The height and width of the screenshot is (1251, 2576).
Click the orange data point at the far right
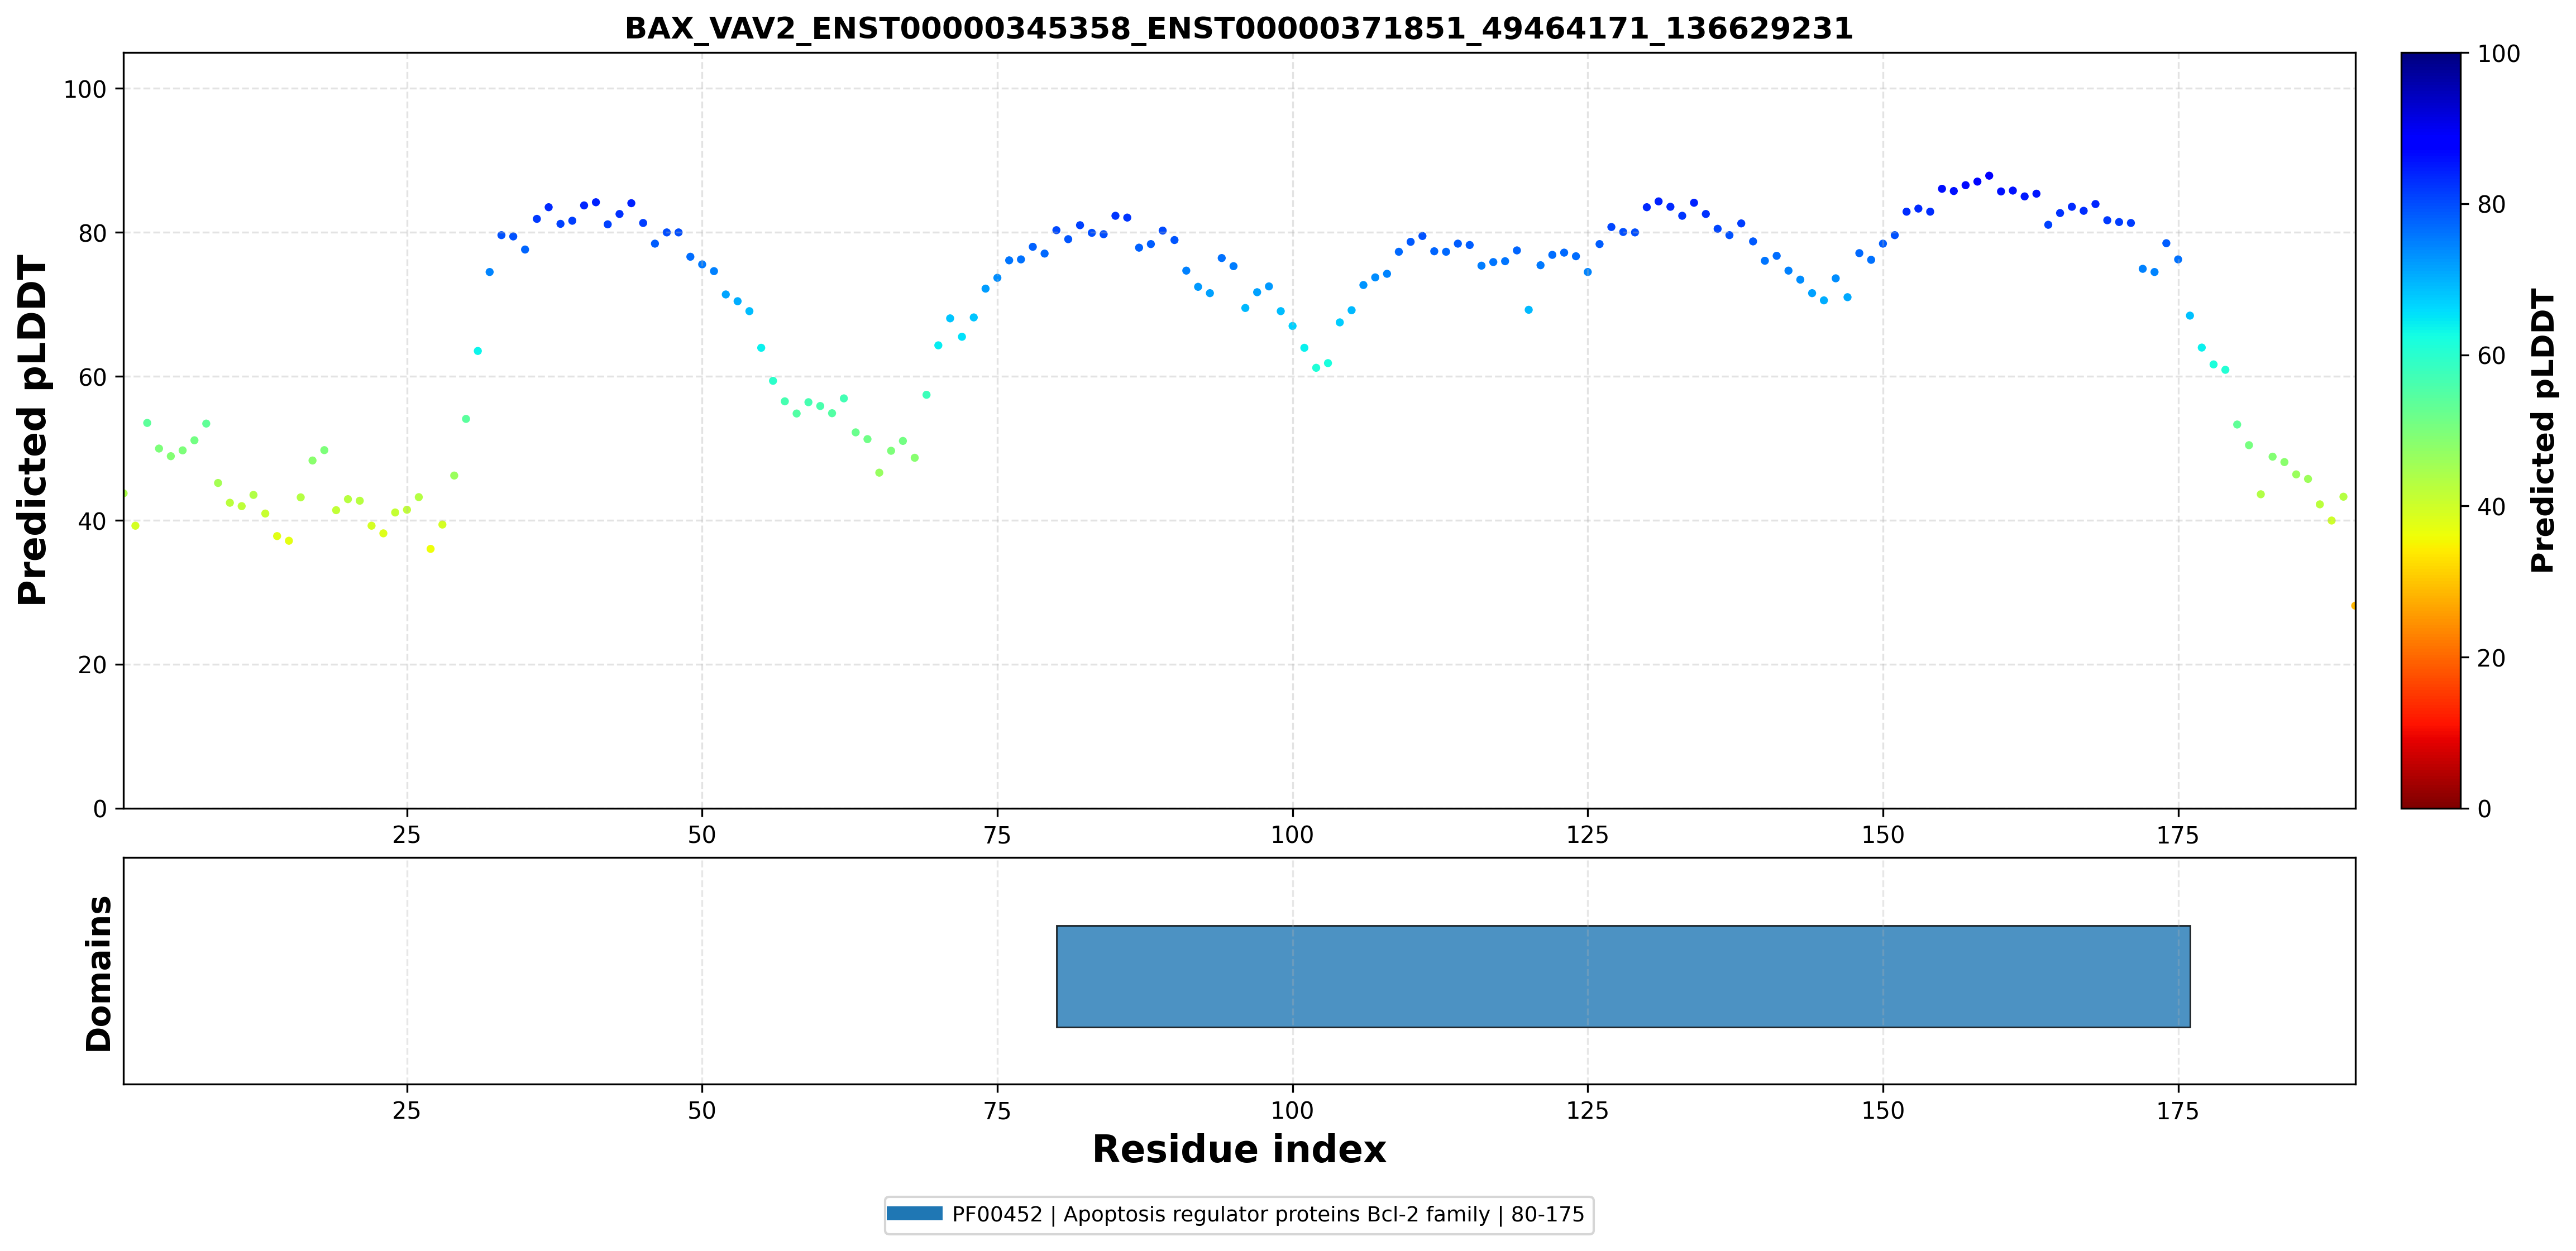point(2353,605)
